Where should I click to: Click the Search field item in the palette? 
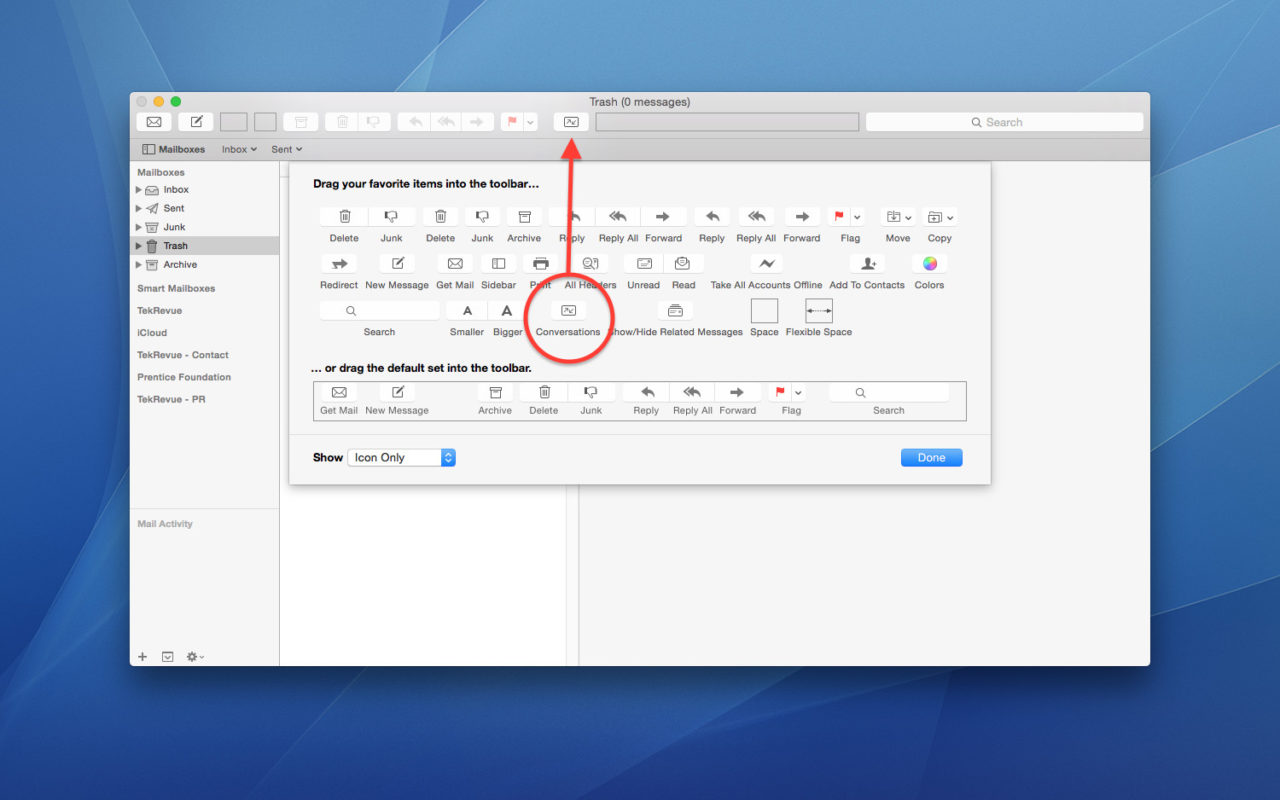[379, 311]
